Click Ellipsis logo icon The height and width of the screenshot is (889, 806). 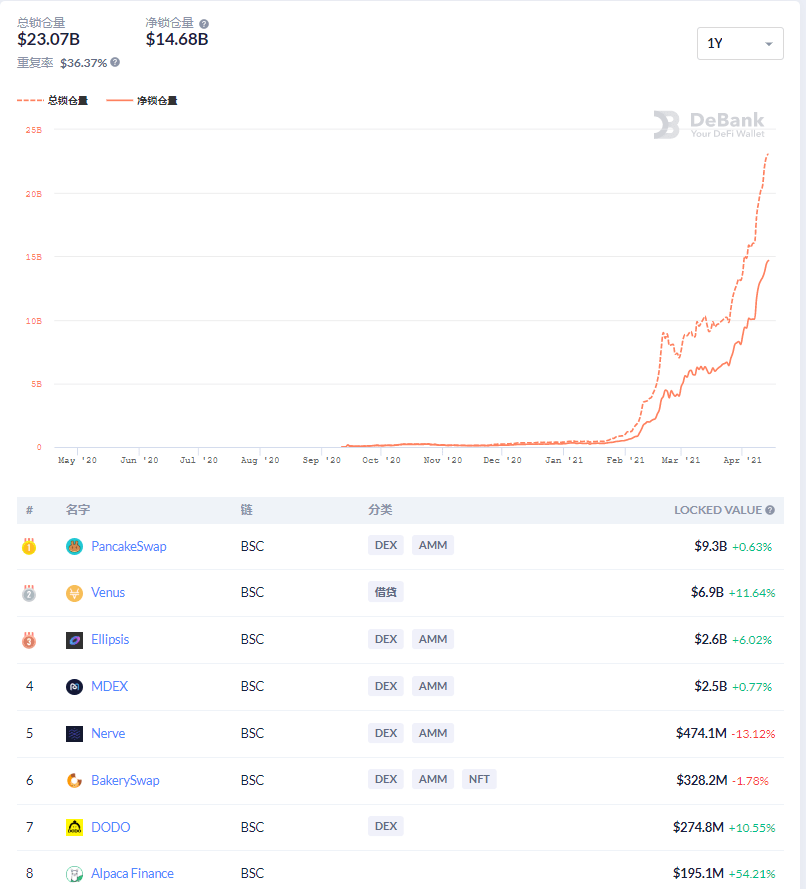coord(74,640)
